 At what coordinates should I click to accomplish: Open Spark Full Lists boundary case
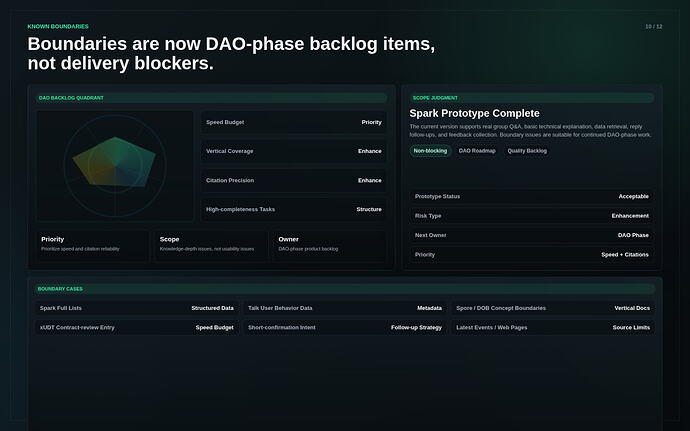[137, 308]
